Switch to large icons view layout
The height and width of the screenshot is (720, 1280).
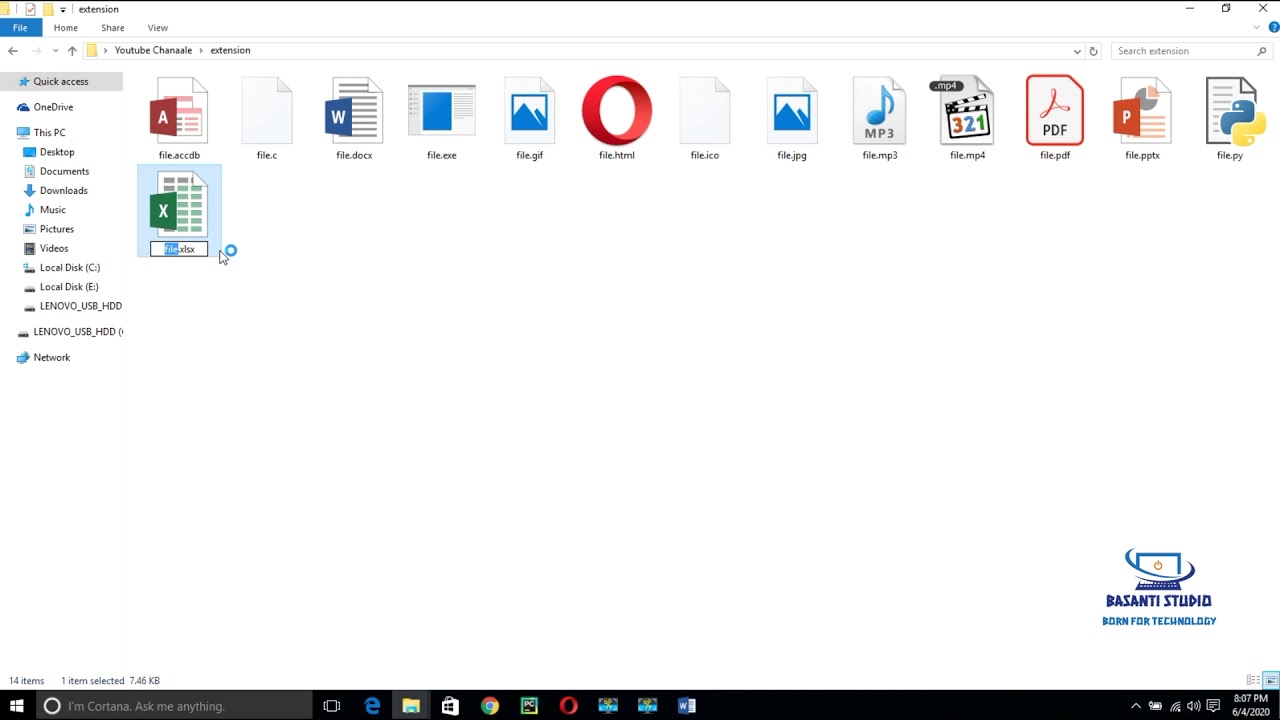pyautogui.click(x=1271, y=680)
